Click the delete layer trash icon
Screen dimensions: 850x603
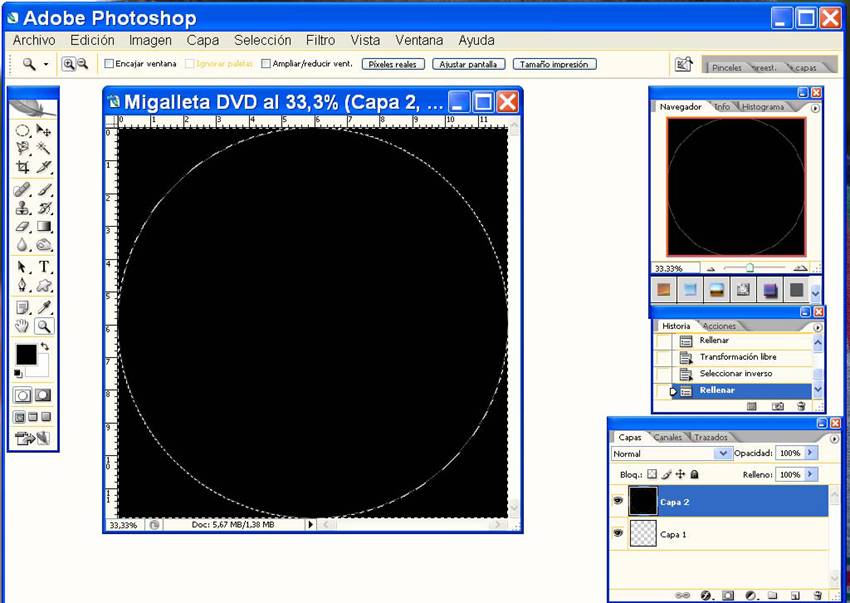click(817, 595)
